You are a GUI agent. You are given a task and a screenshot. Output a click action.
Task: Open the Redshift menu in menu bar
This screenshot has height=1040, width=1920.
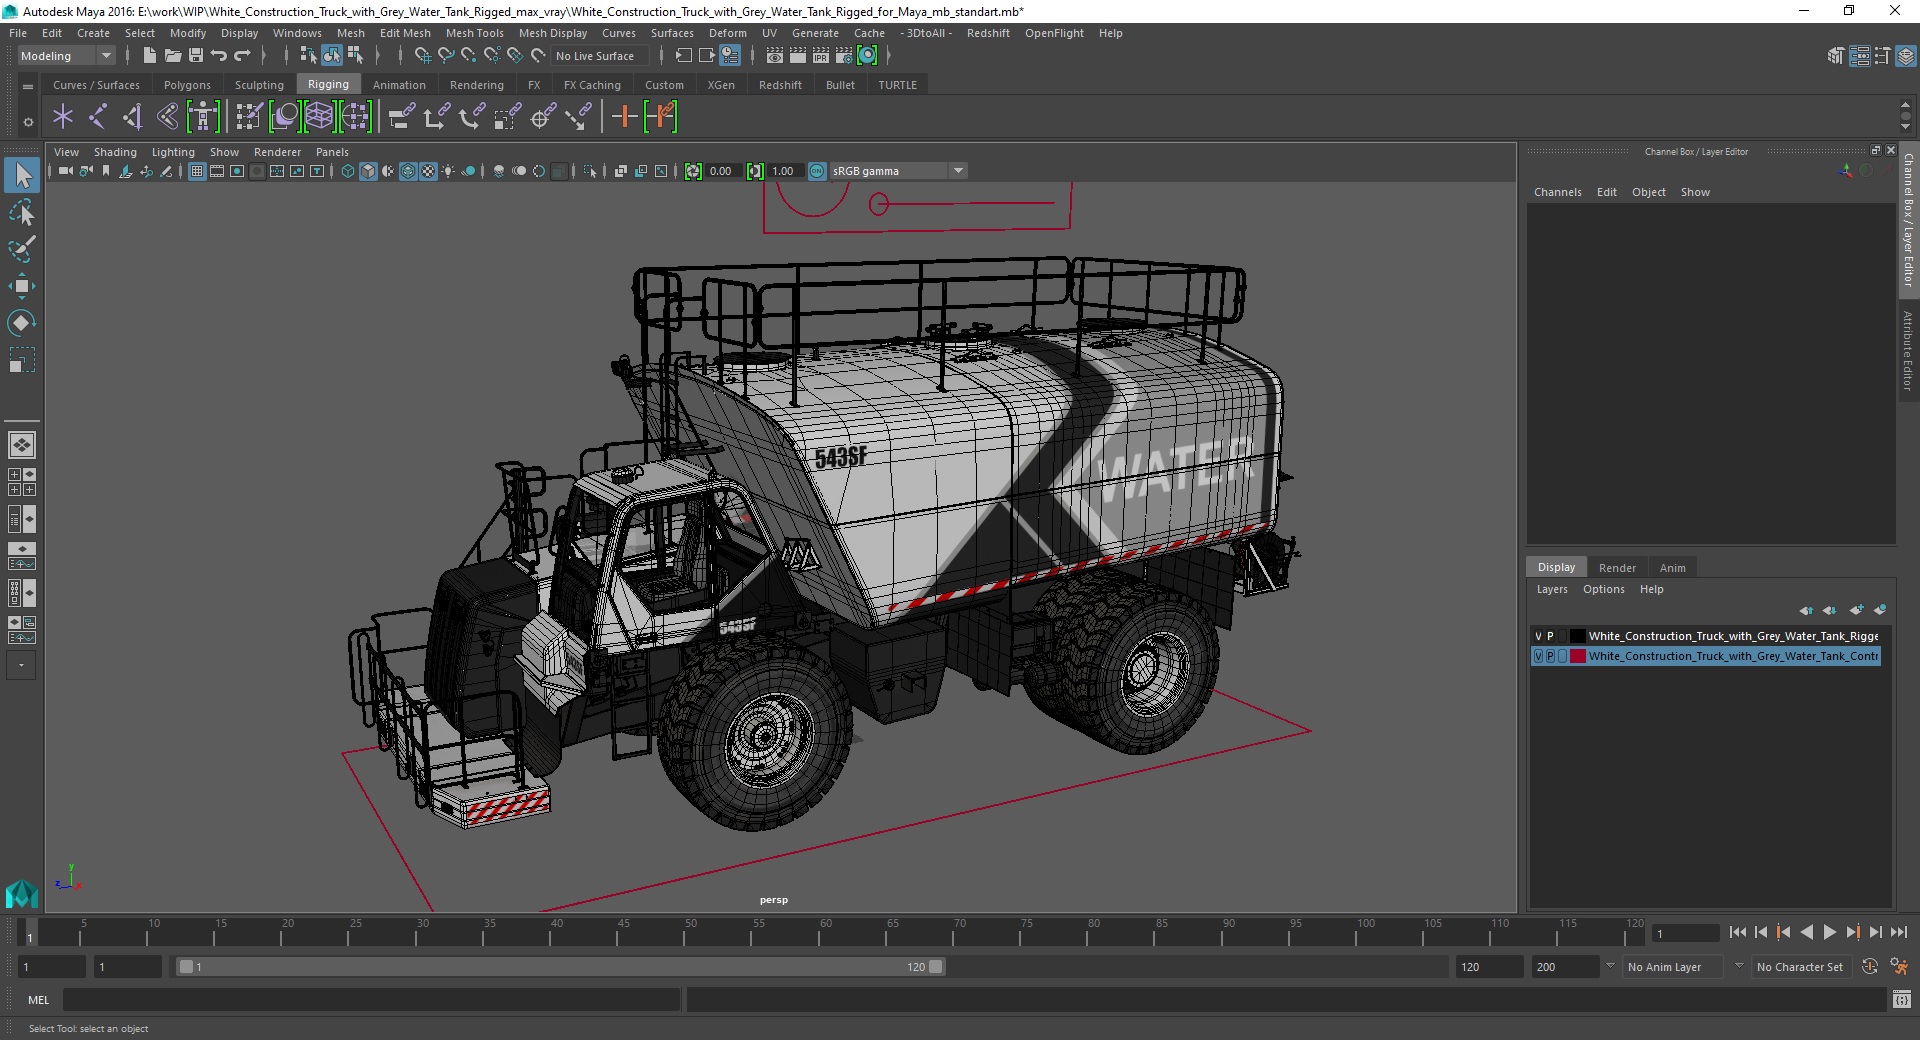988,33
